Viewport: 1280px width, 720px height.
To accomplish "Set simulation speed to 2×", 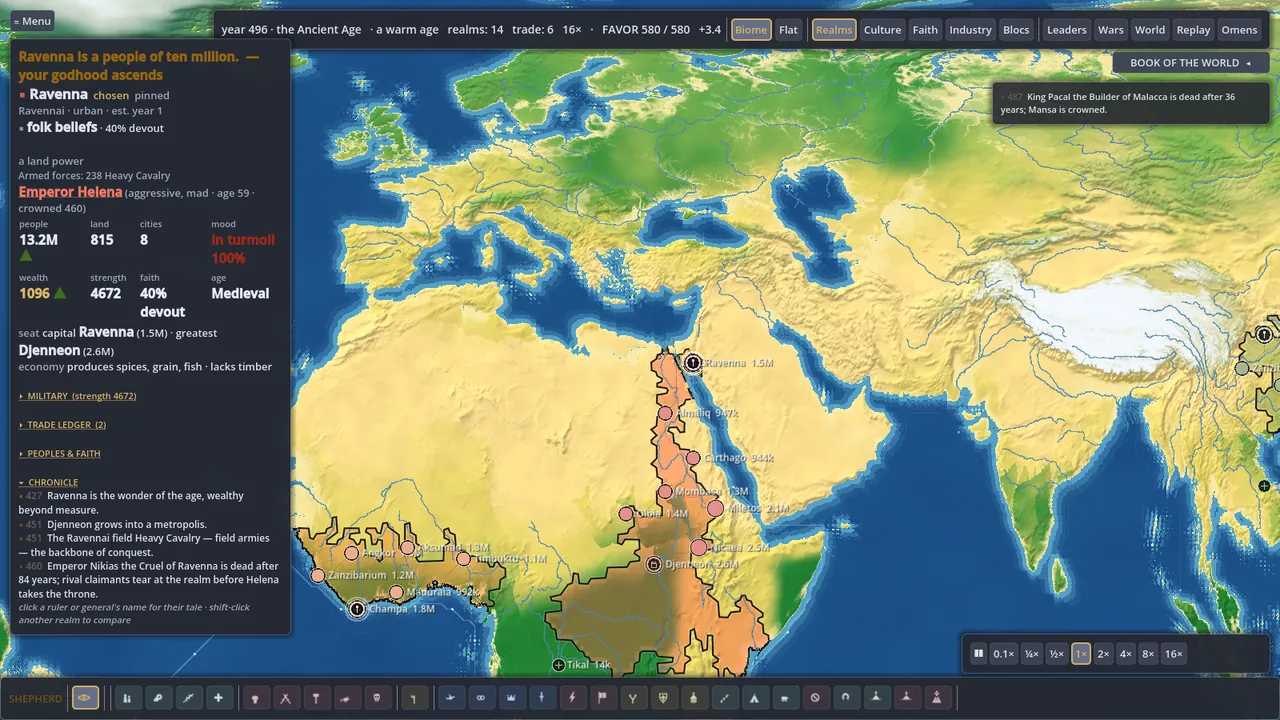I will [x=1103, y=654].
